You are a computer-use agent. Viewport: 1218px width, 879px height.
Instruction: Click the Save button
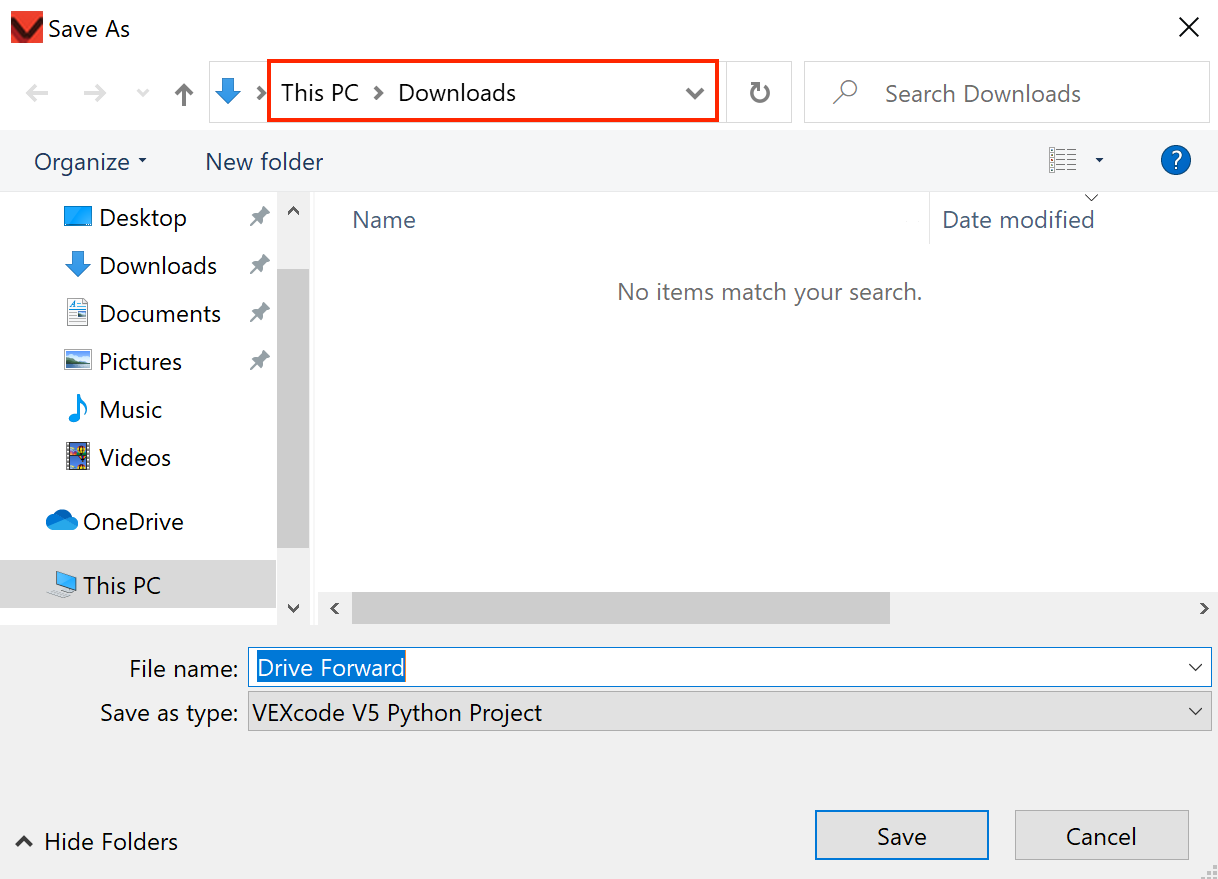pos(901,836)
